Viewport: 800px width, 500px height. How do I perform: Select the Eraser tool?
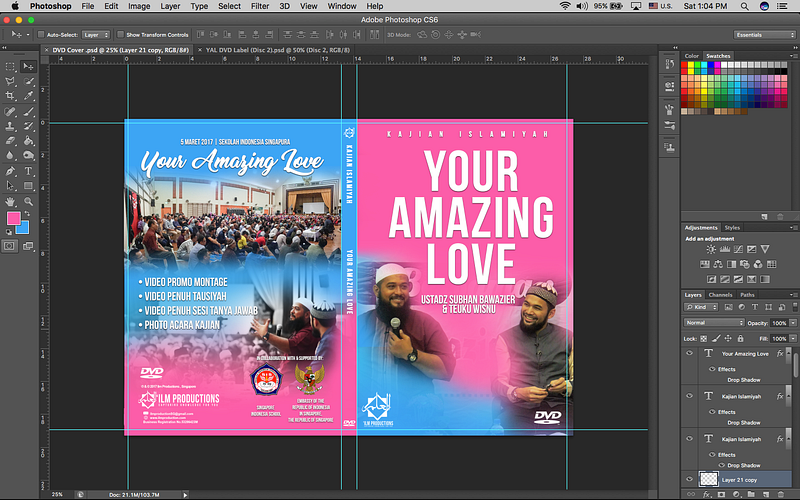[x=10, y=141]
